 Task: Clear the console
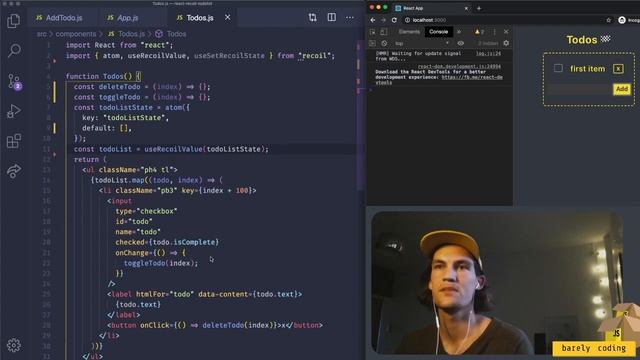coord(384,43)
